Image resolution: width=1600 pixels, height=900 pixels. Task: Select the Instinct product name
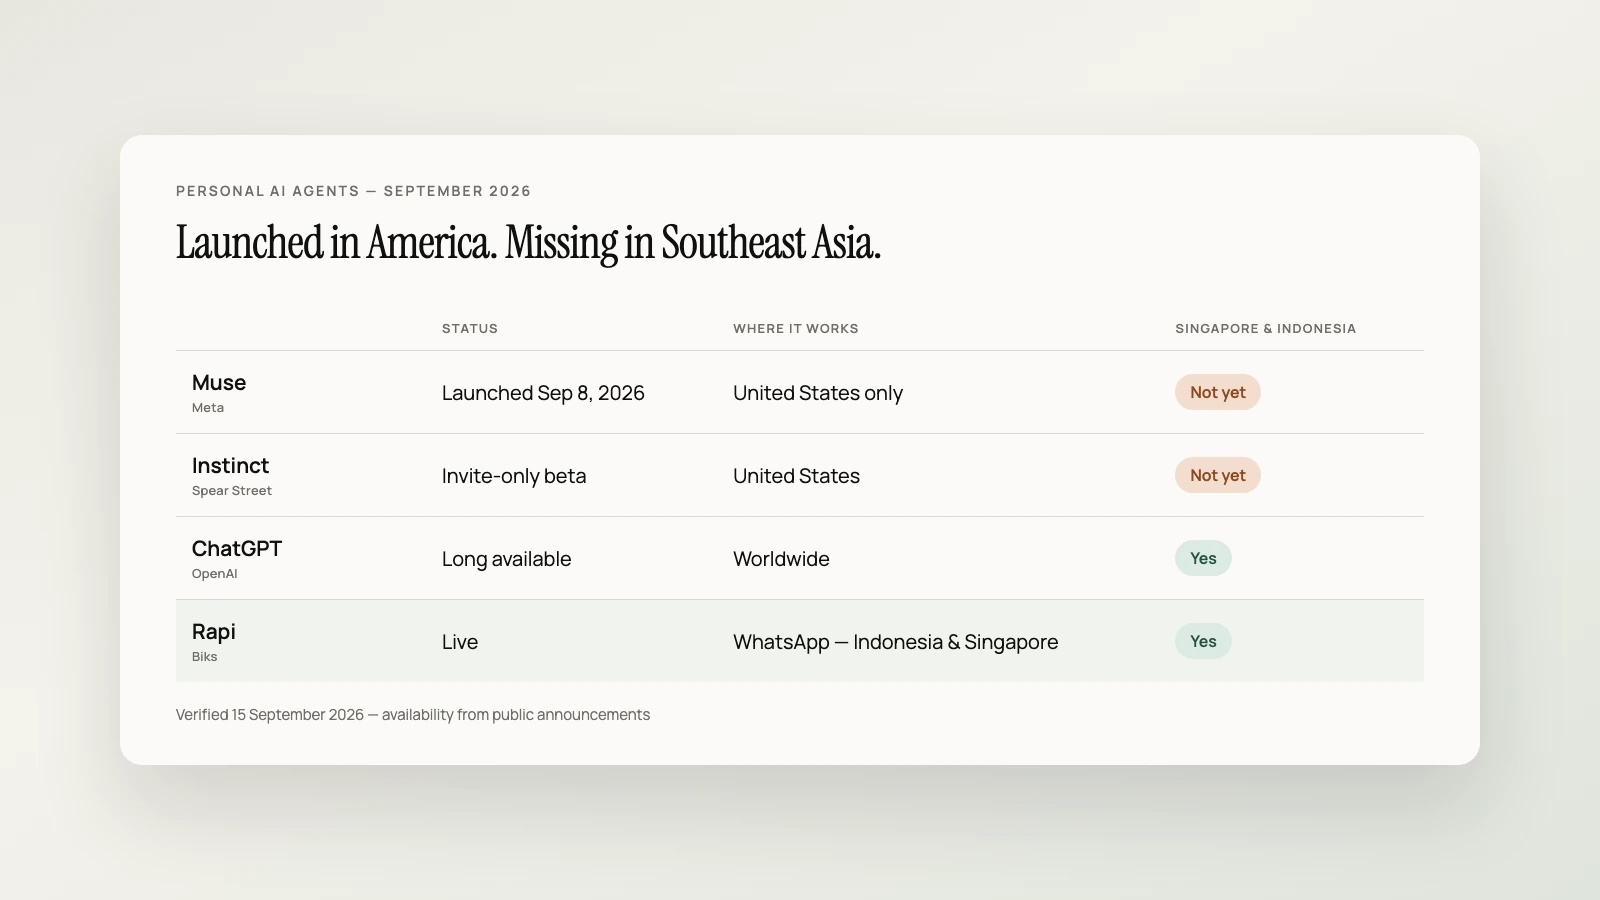[x=230, y=465]
